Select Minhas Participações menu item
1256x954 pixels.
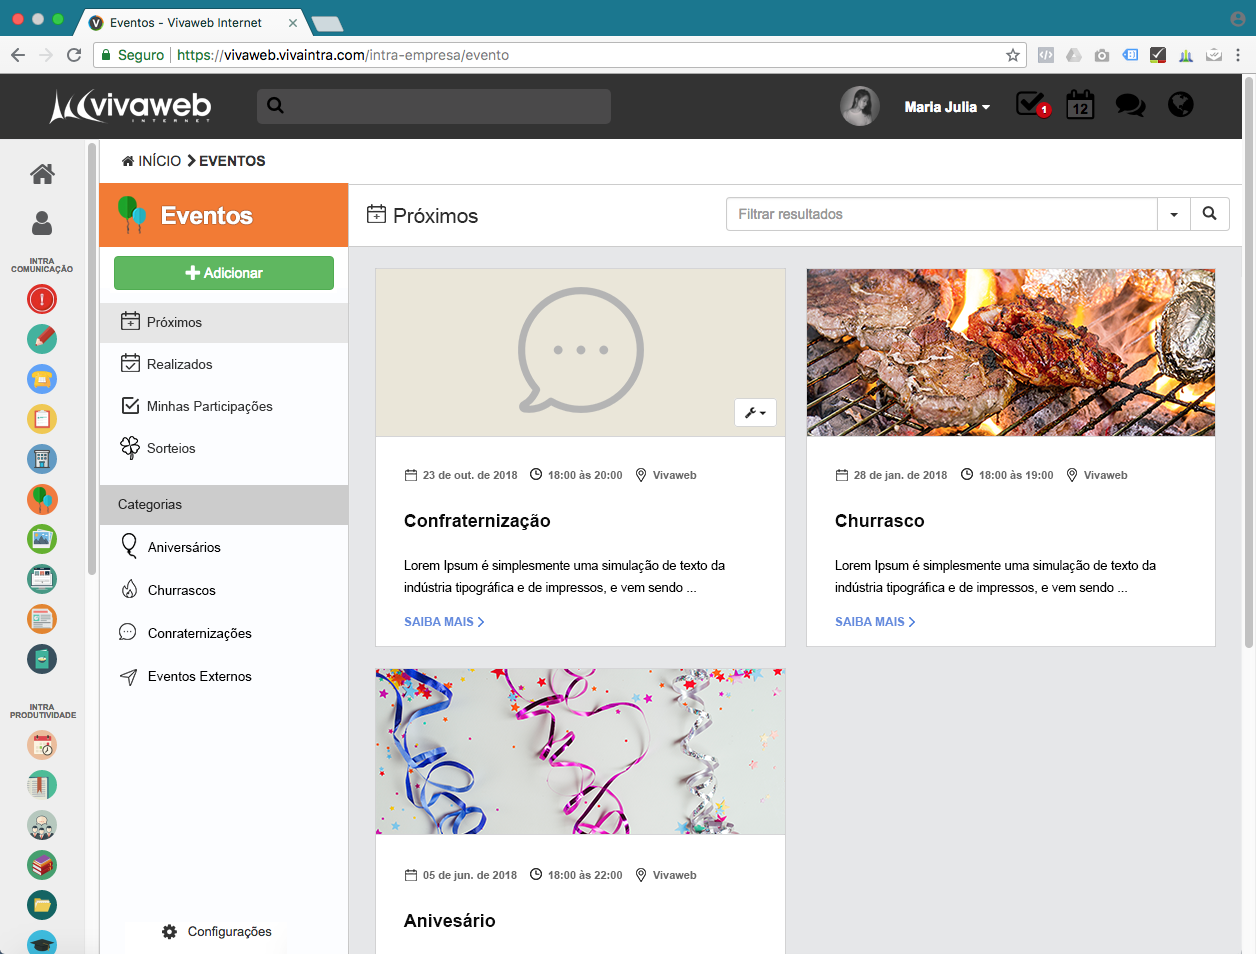tap(209, 406)
